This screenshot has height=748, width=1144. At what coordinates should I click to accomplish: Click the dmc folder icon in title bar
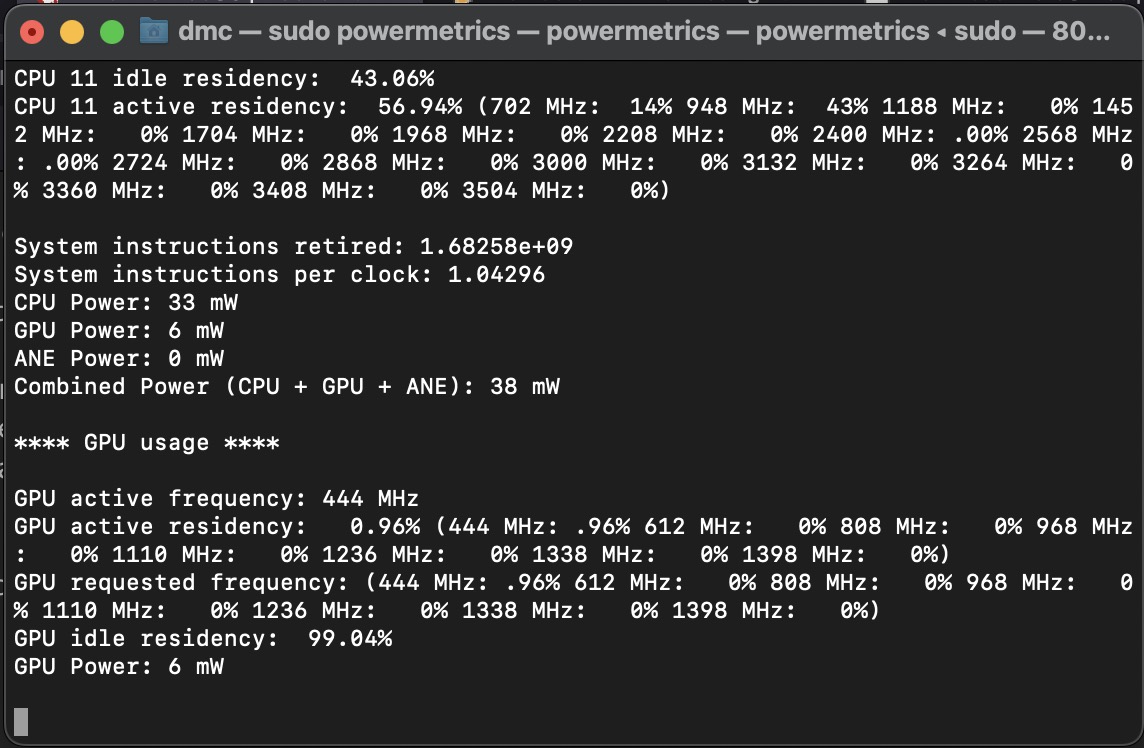point(153,31)
